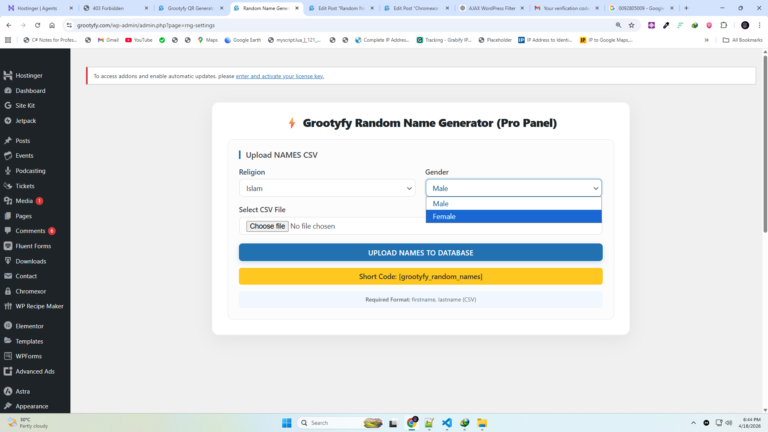Open Pages in sidebar
The image size is (768, 432).
click(x=23, y=216)
